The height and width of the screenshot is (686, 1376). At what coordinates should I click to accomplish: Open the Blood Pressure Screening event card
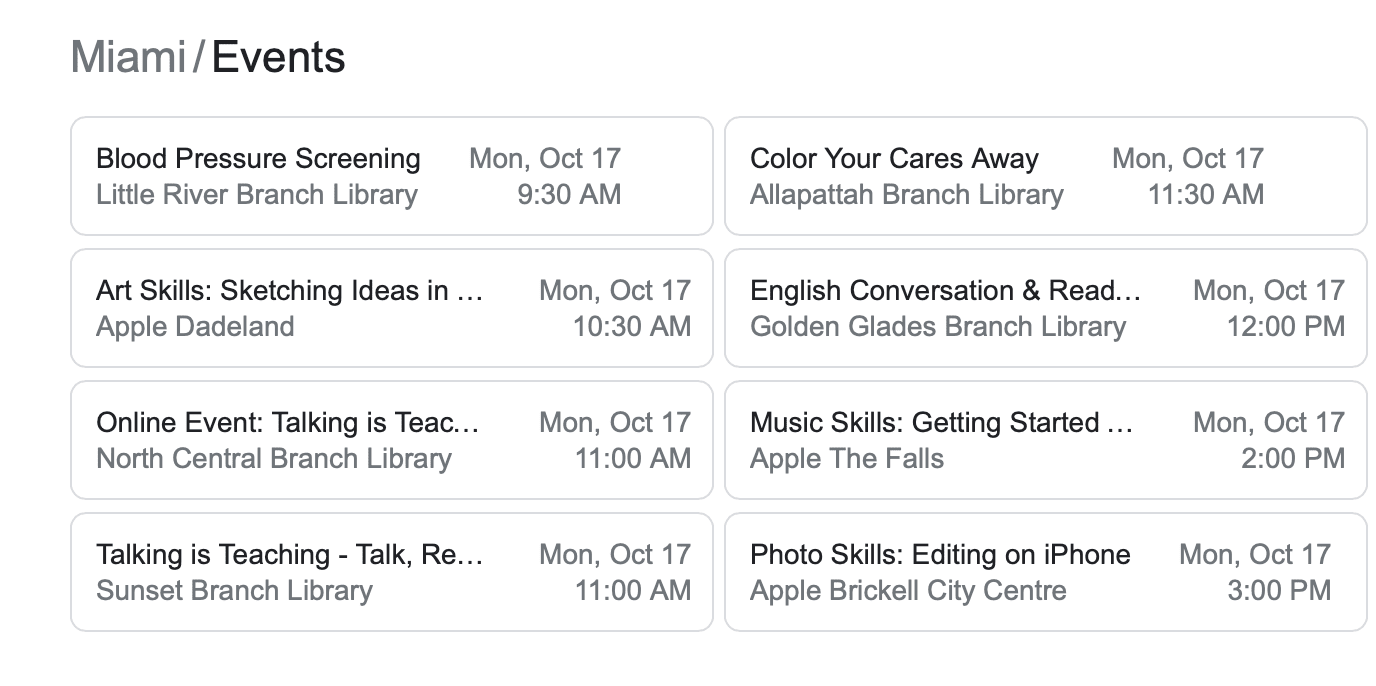coord(392,176)
